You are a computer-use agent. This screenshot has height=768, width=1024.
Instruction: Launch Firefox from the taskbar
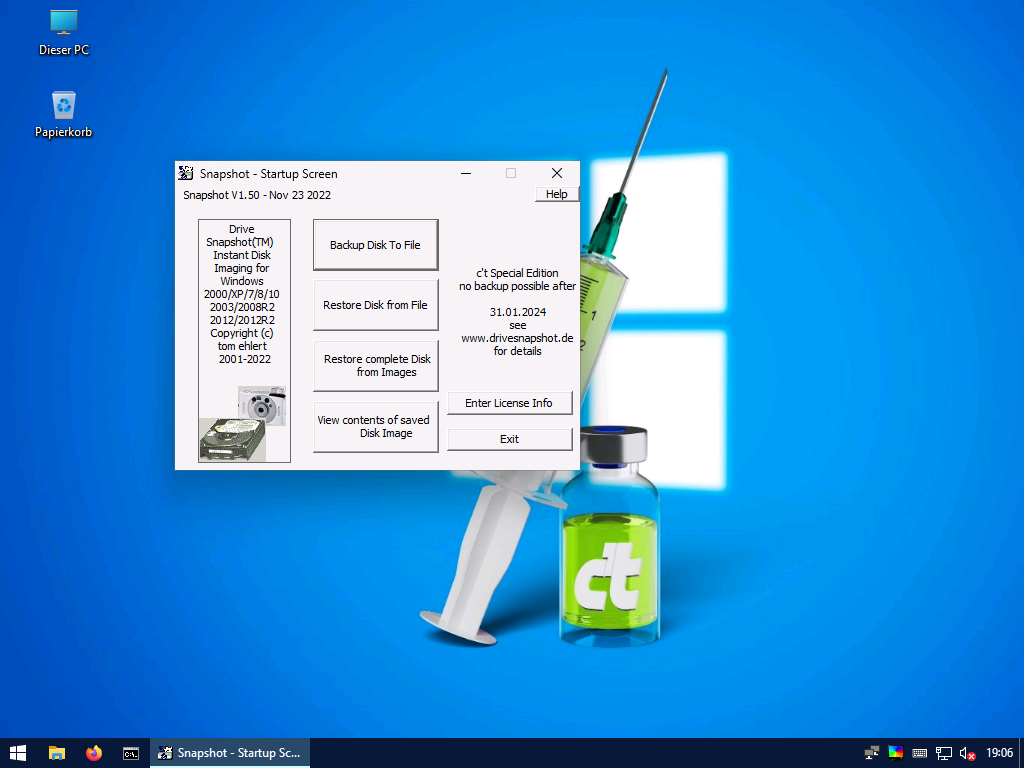pos(94,753)
